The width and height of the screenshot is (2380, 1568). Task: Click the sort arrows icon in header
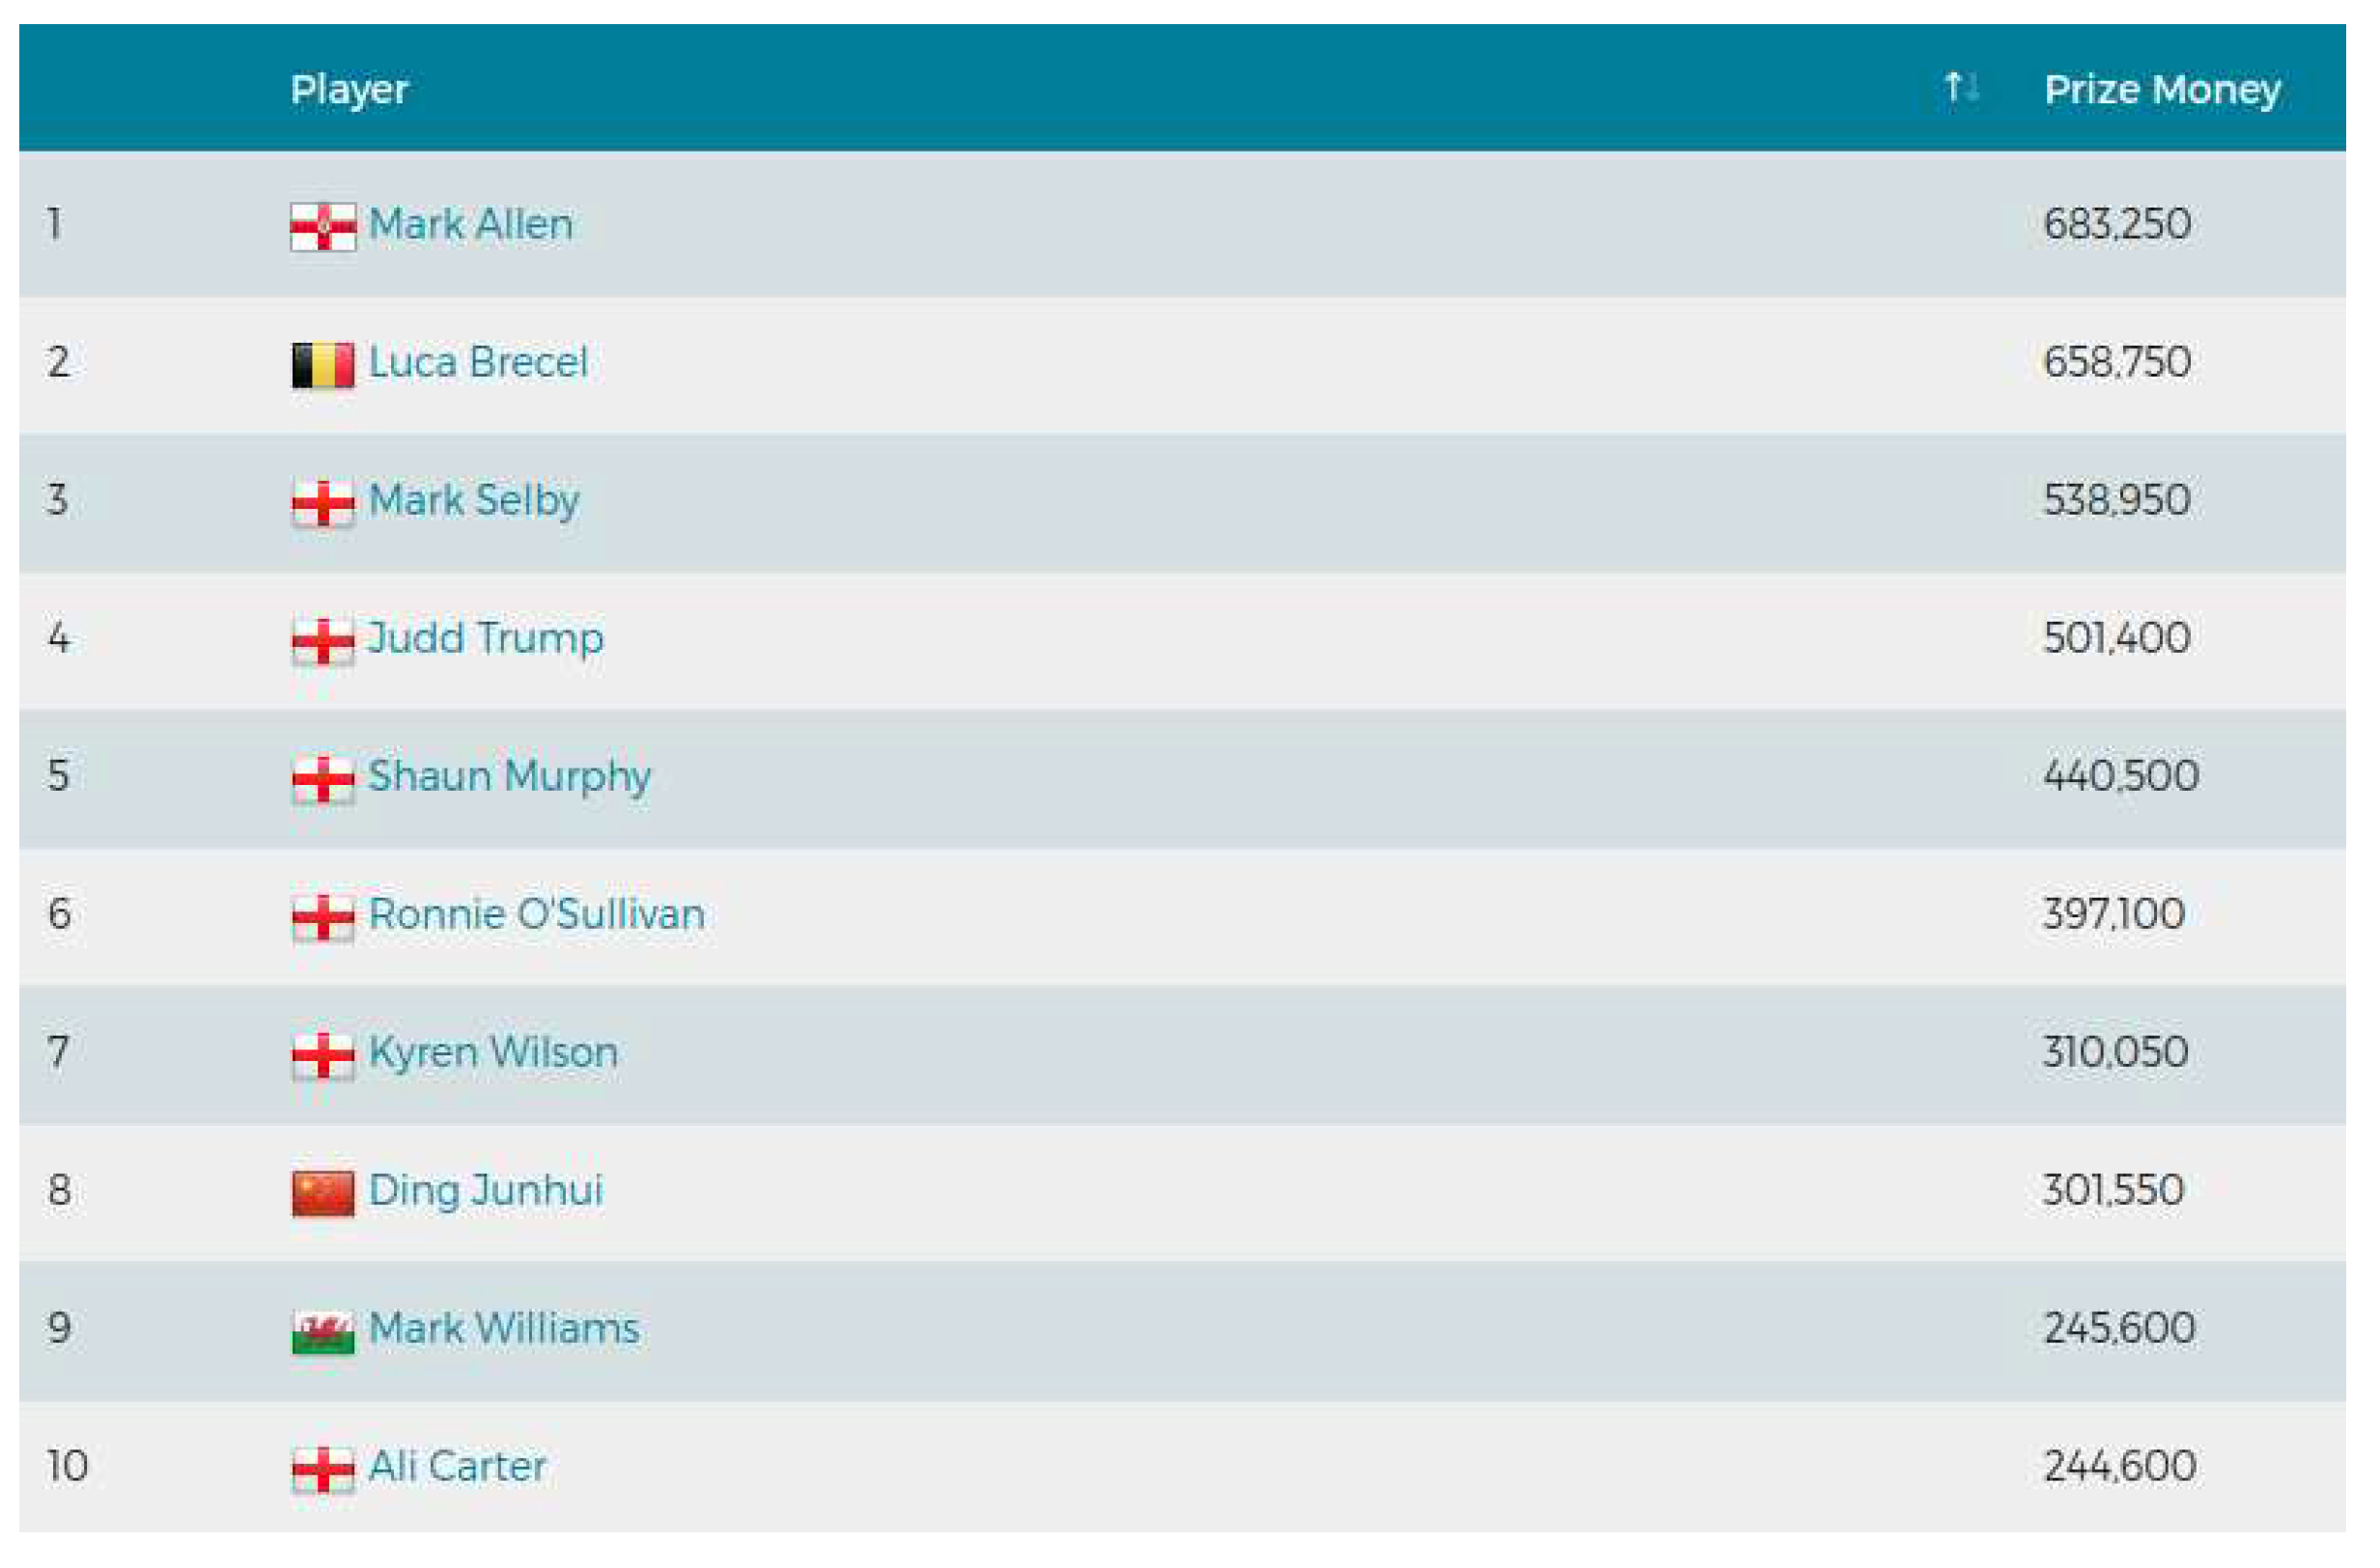1961,88
